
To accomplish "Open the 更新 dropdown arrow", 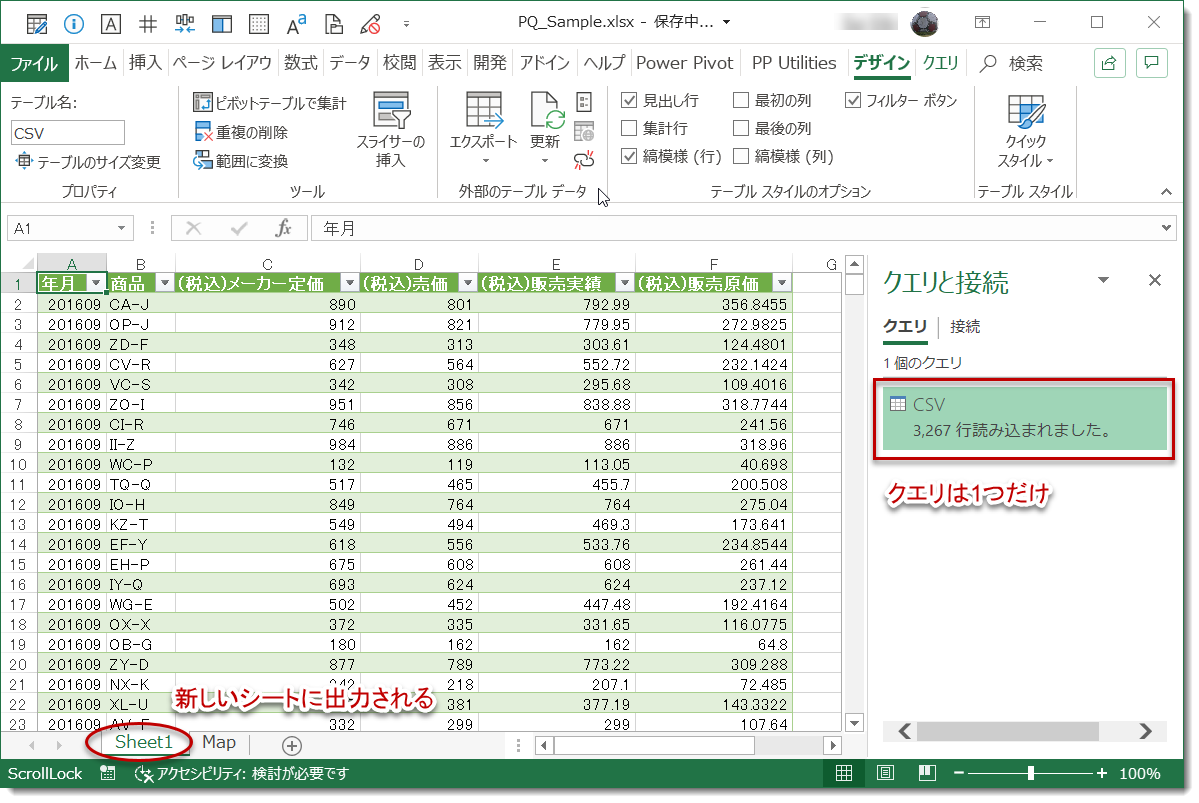I will [x=544, y=160].
